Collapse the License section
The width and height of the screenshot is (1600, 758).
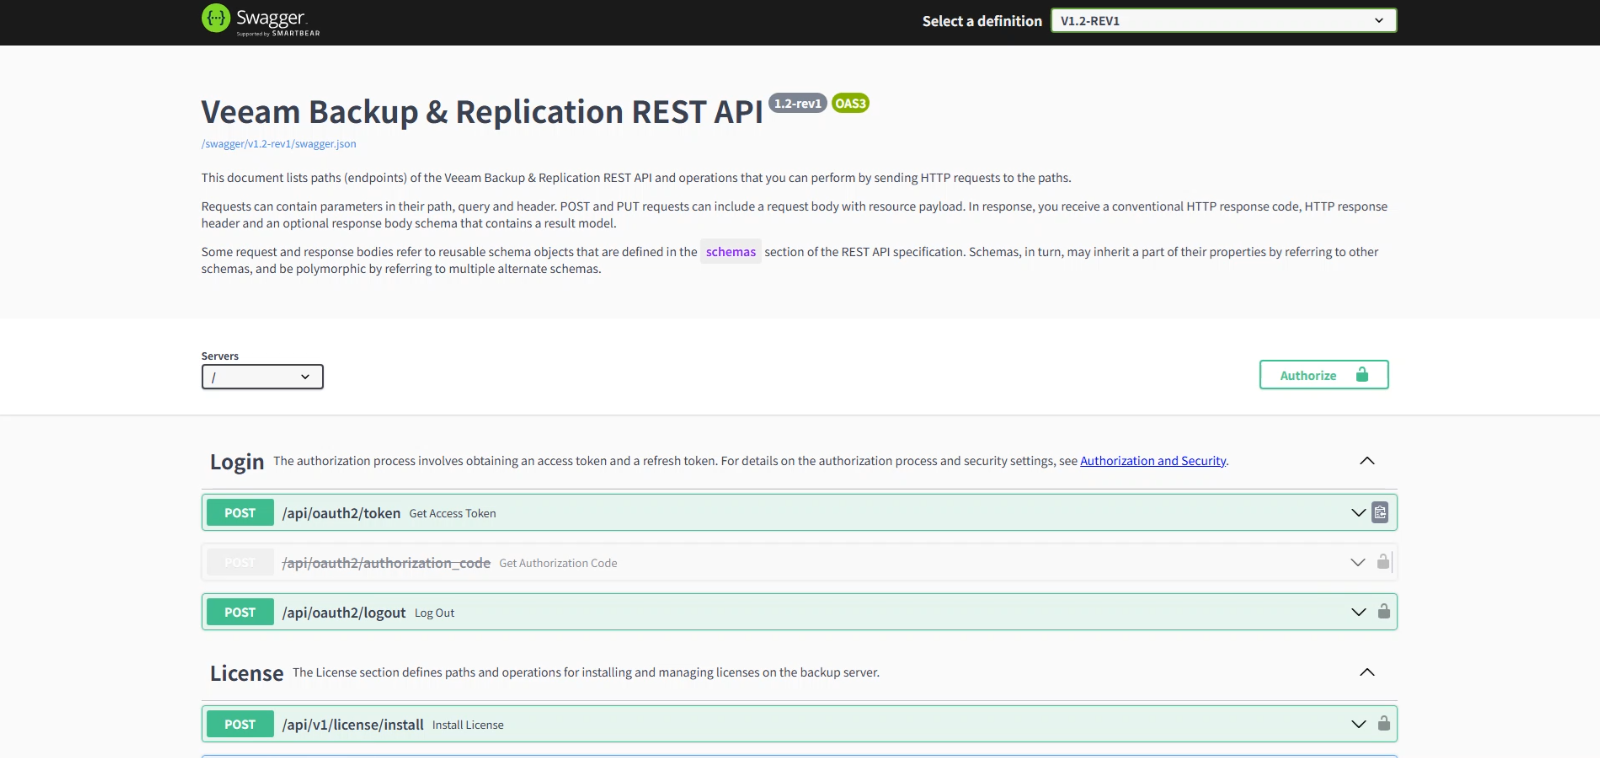[x=1367, y=672]
